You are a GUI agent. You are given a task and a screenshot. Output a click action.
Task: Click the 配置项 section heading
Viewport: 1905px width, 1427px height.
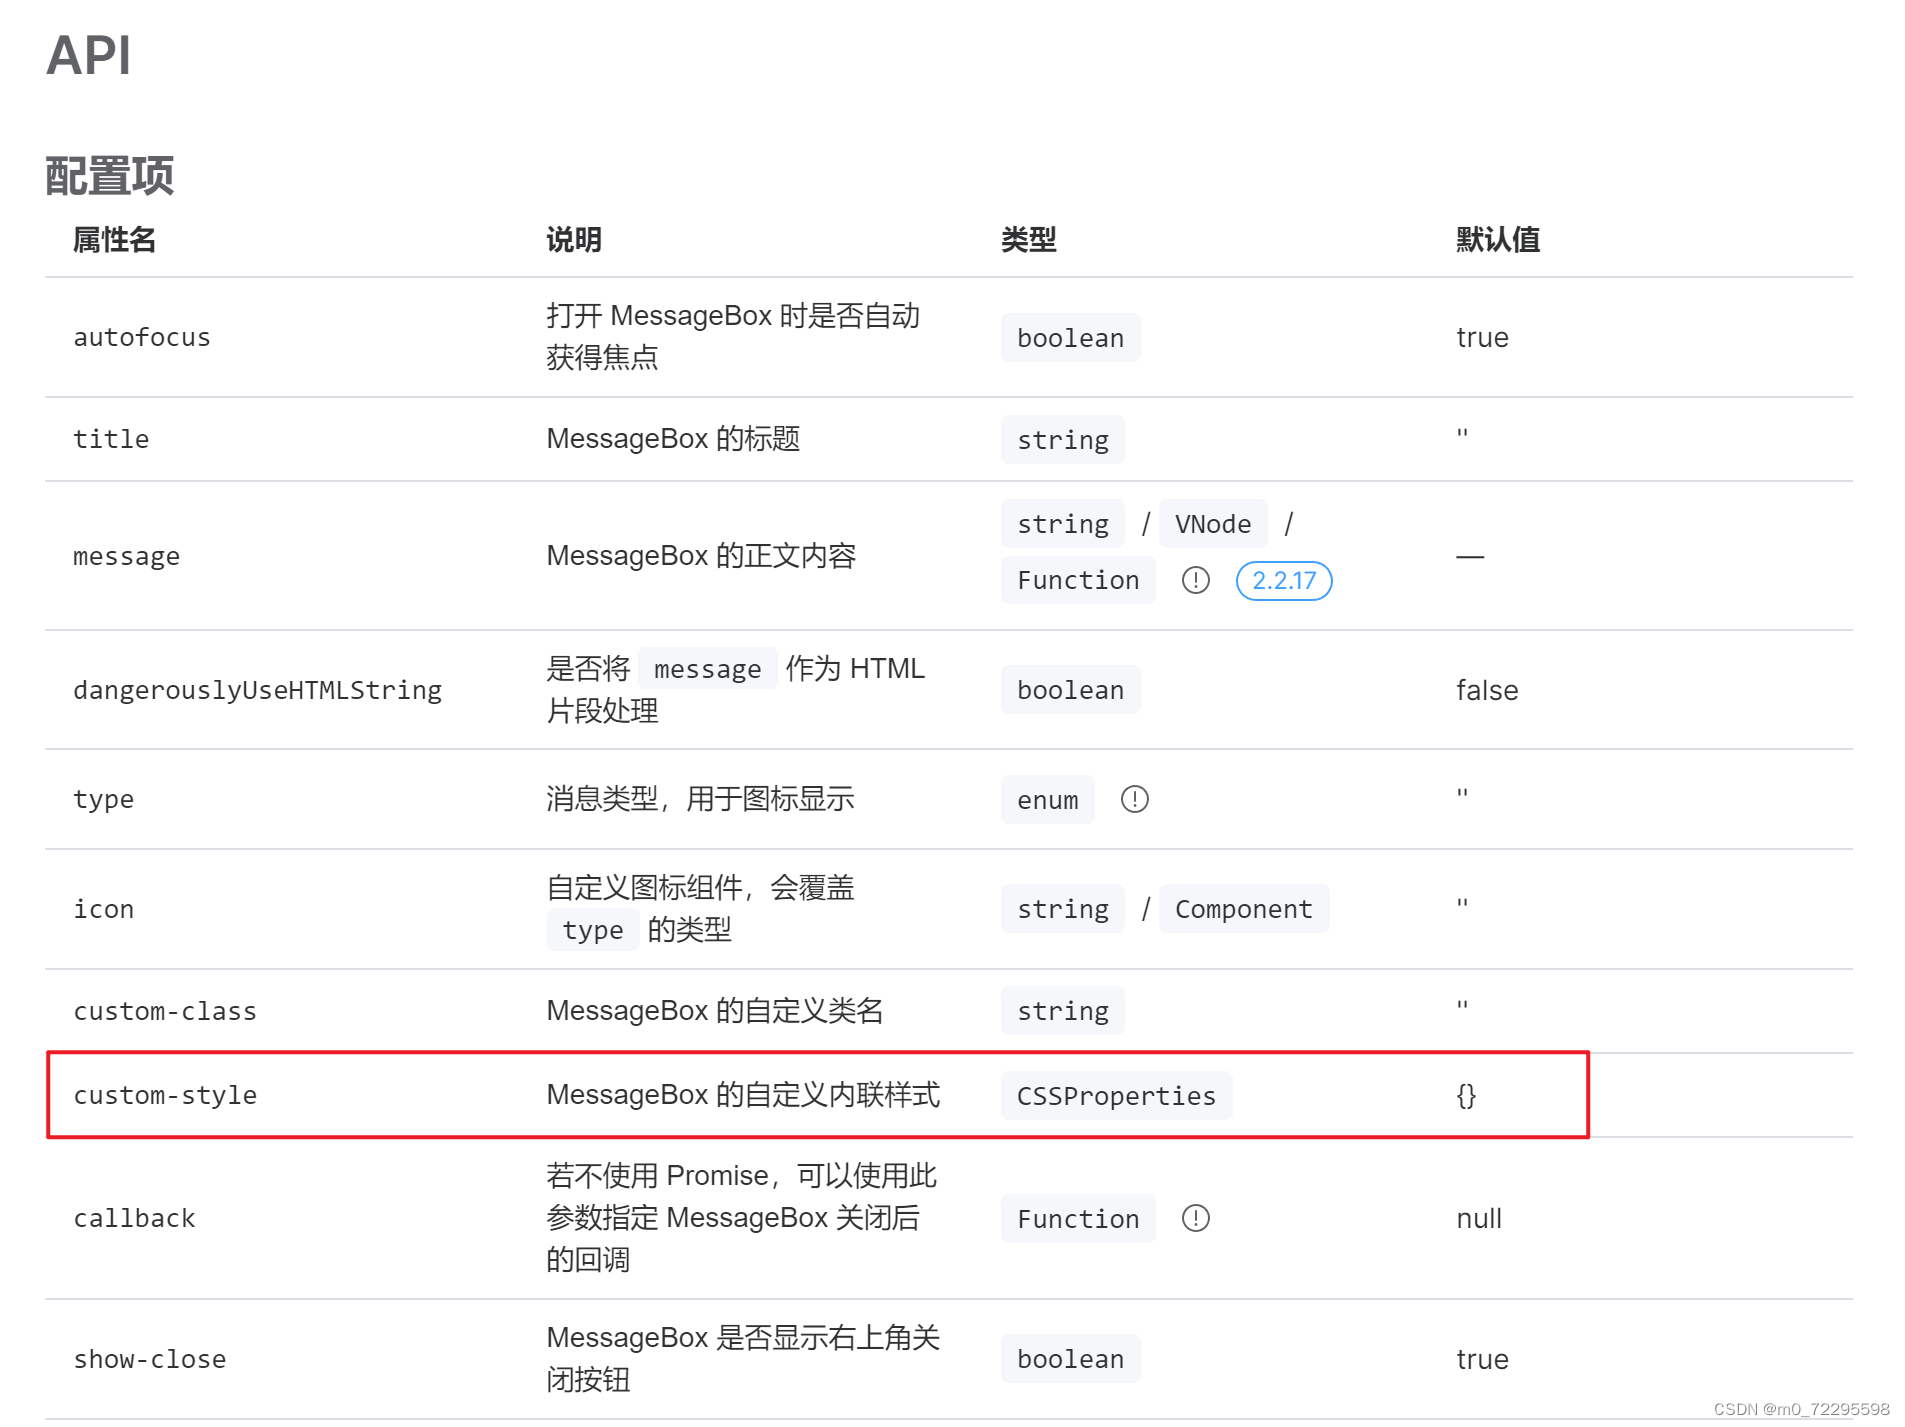[108, 176]
